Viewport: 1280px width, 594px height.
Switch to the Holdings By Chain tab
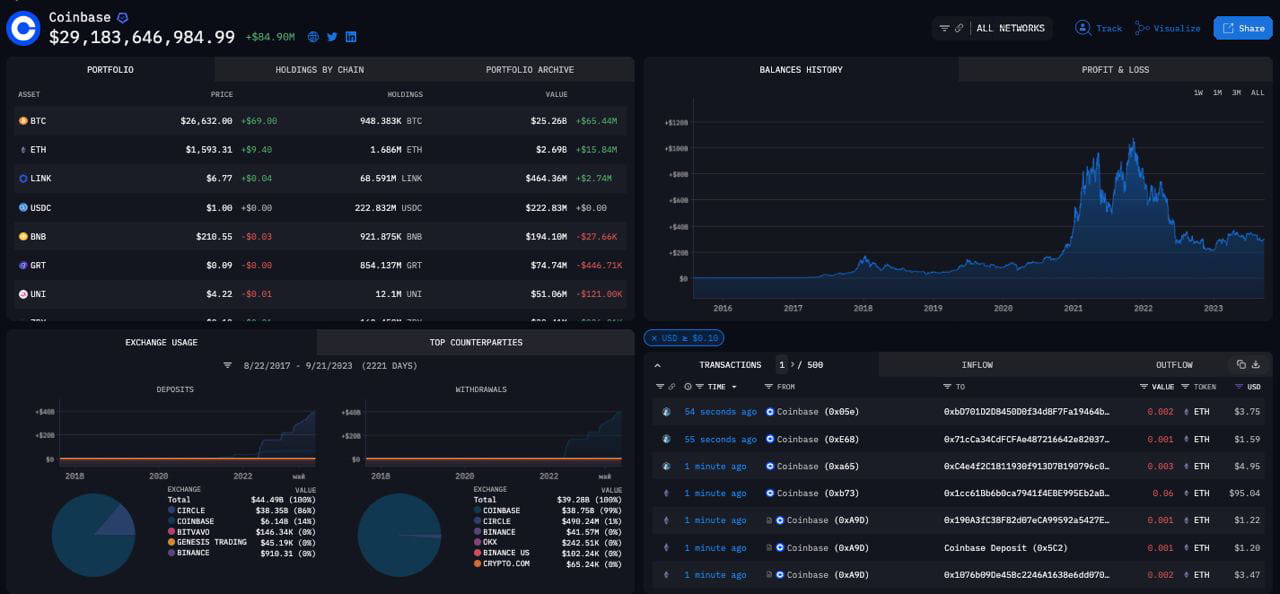pyautogui.click(x=320, y=70)
